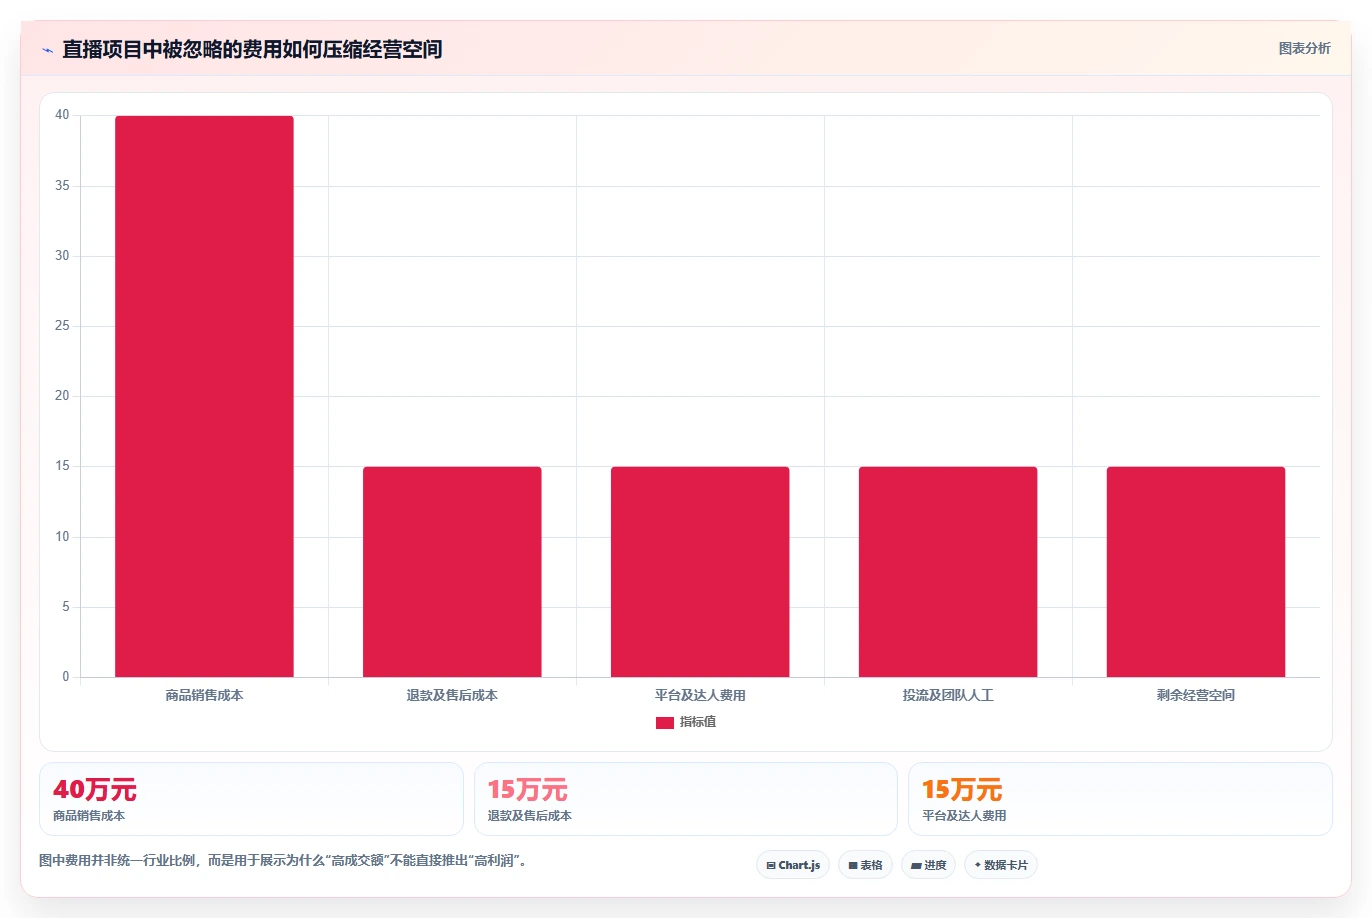
Task: Click the 表格 chip icon
Action: pyautogui.click(x=853, y=865)
